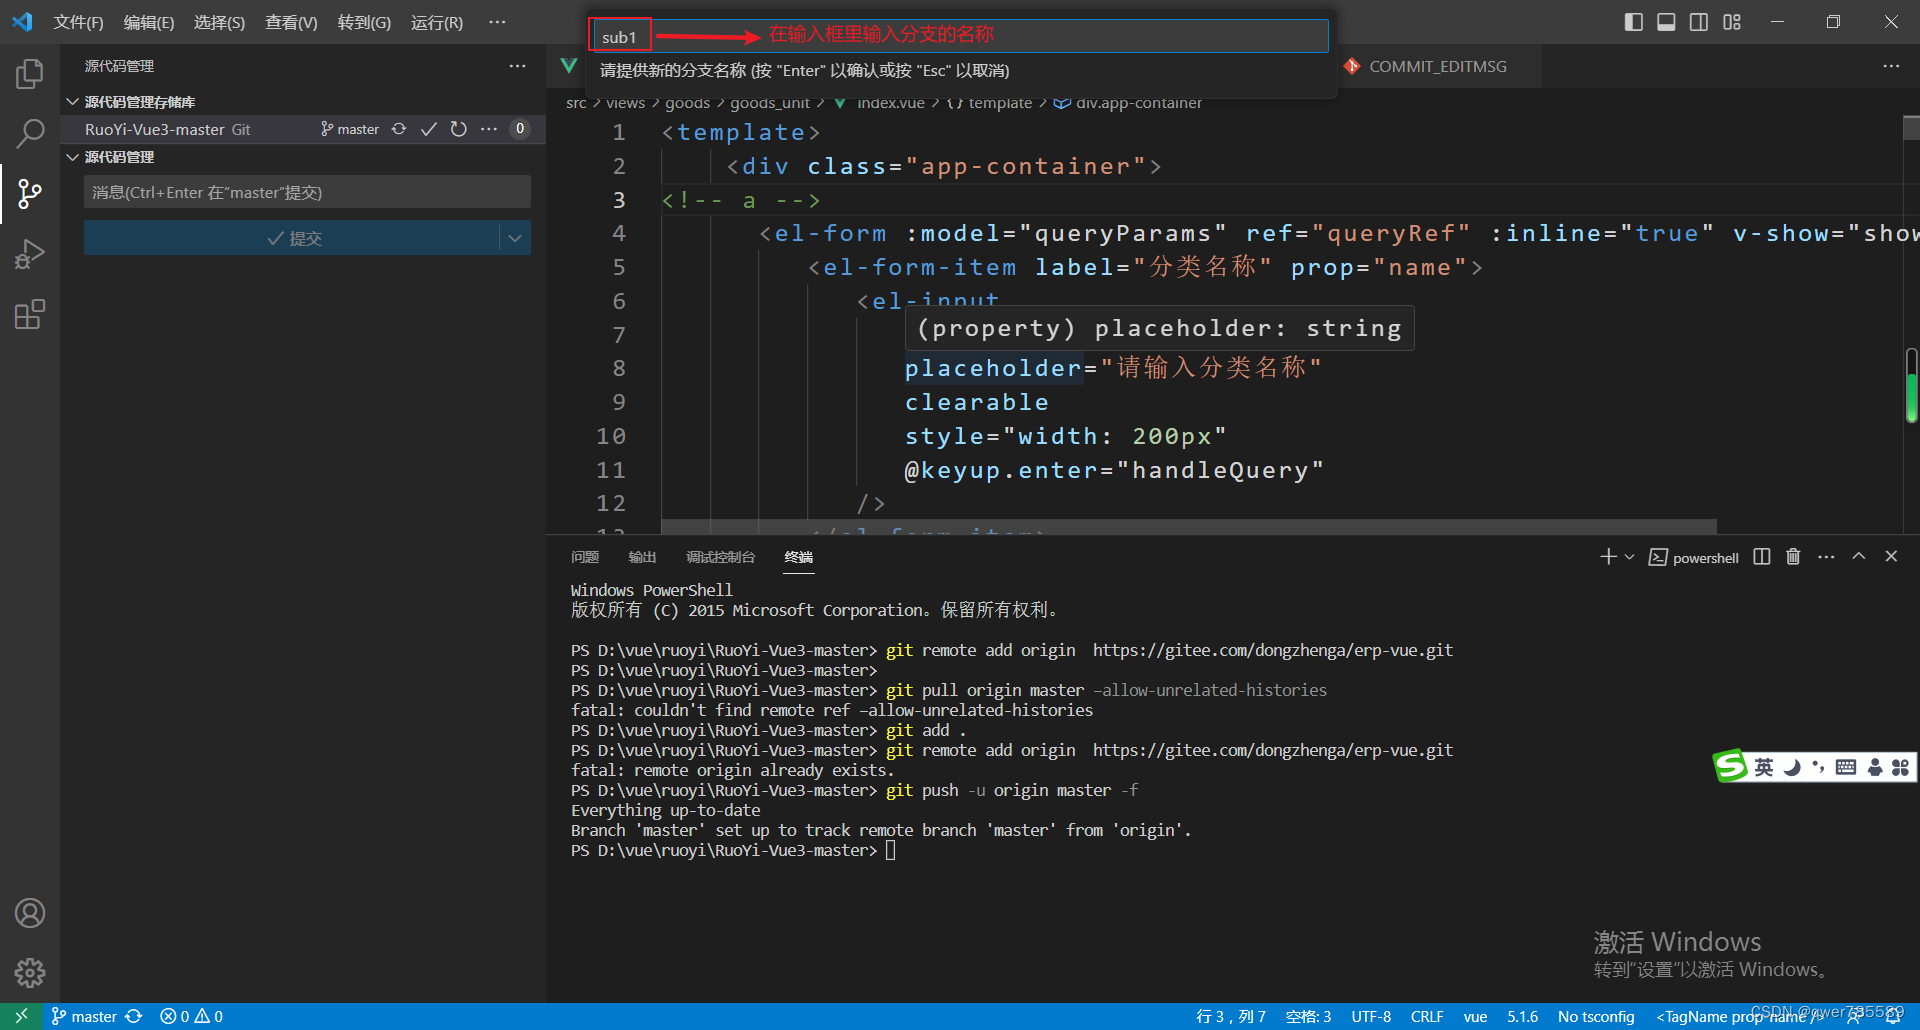Open the Accounts icon in activity bar
The image size is (1920, 1030).
point(30,913)
